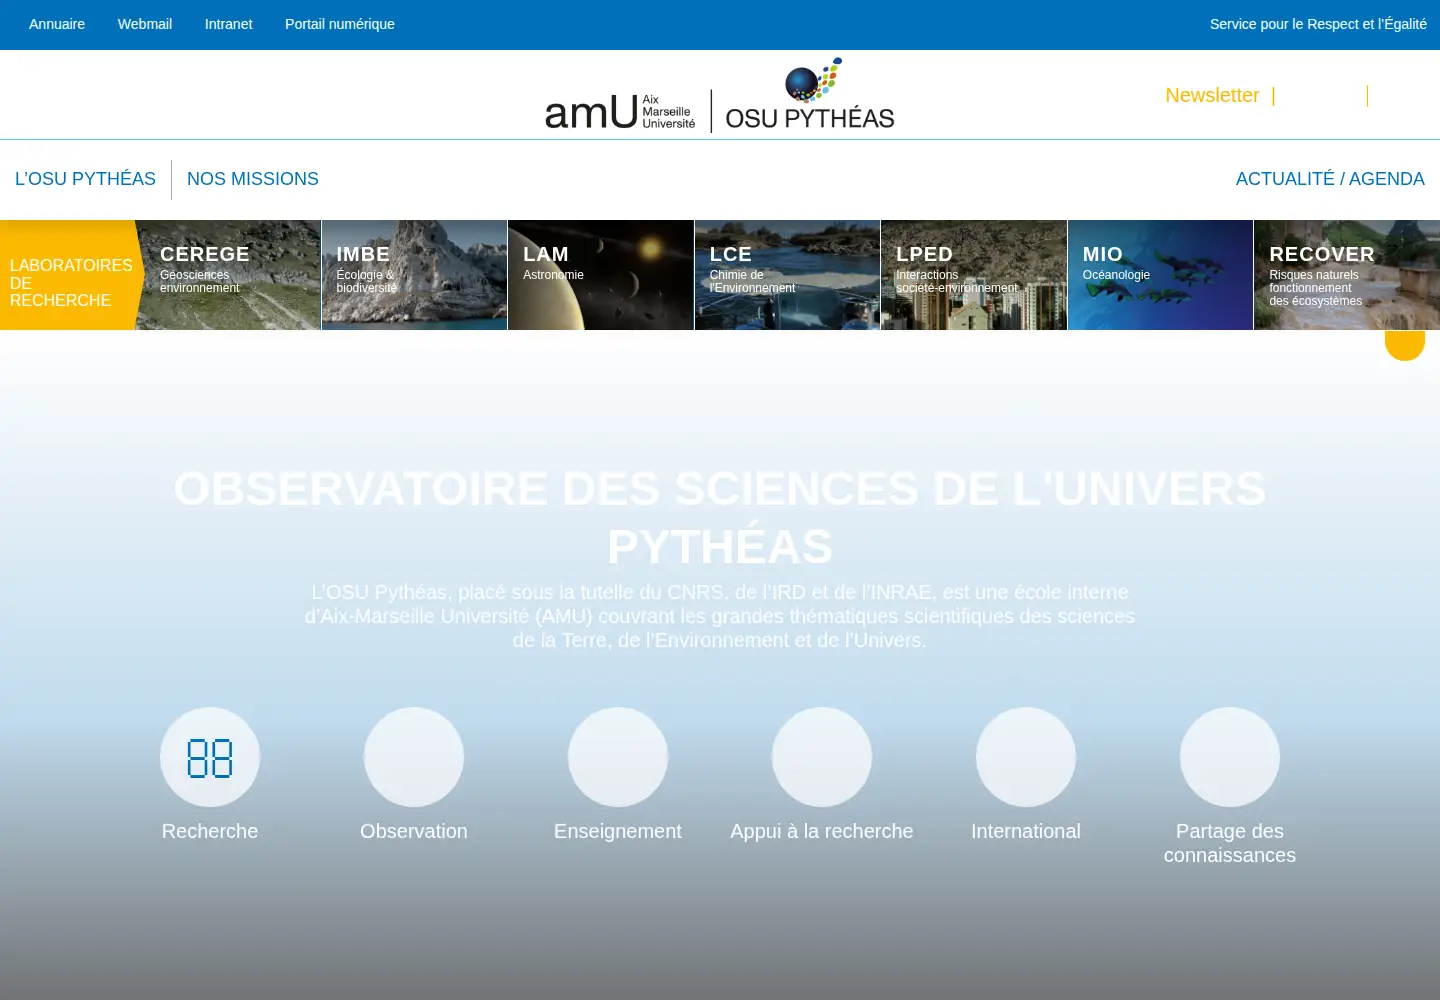1440x1000 pixels.
Task: Open the Enseignement circle icon
Action: click(618, 757)
